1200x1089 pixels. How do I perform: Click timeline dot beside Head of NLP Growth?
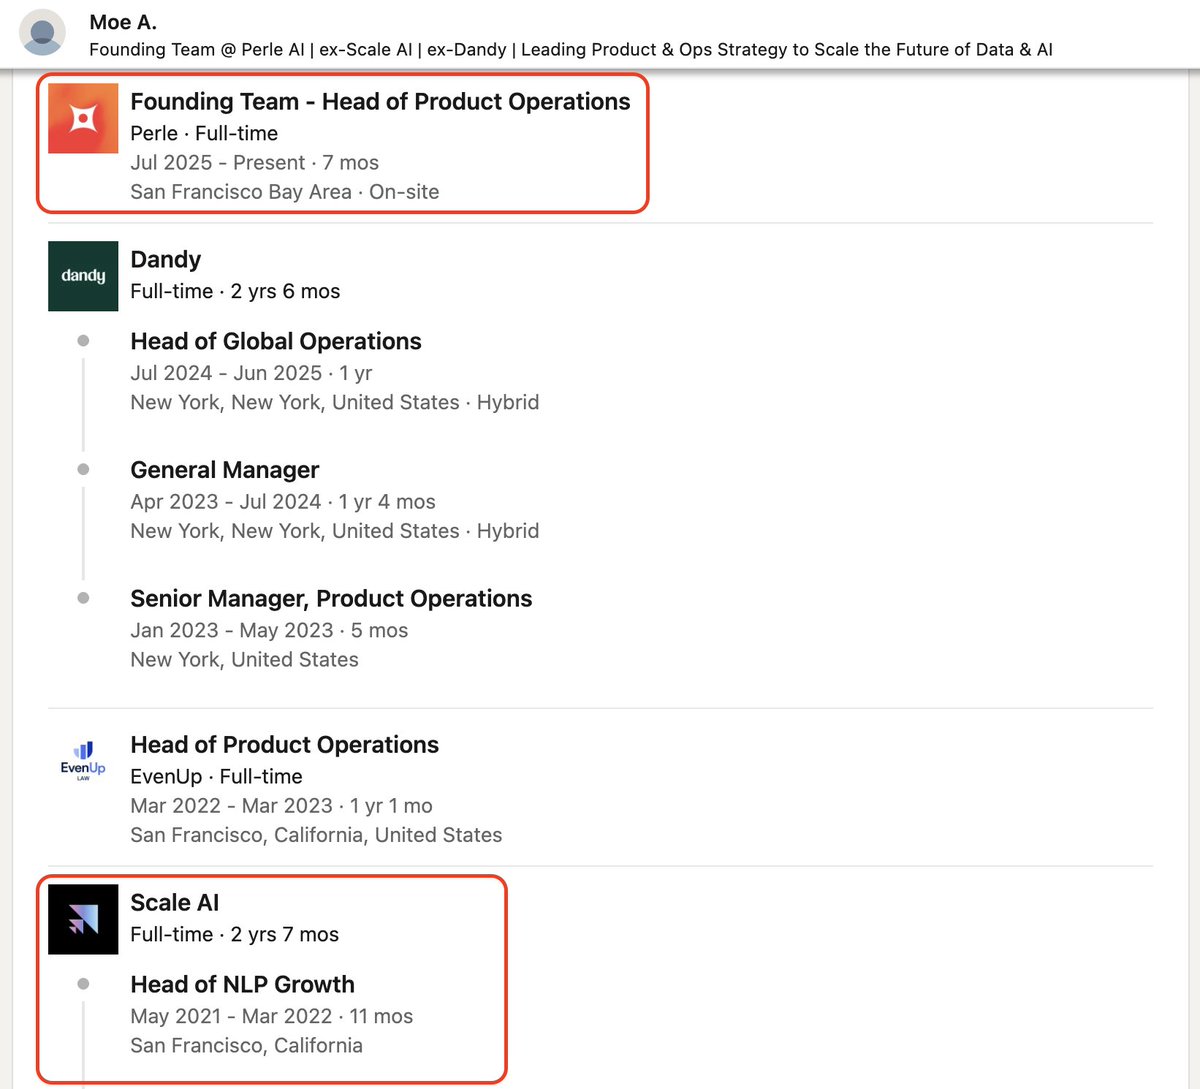pyautogui.click(x=83, y=984)
